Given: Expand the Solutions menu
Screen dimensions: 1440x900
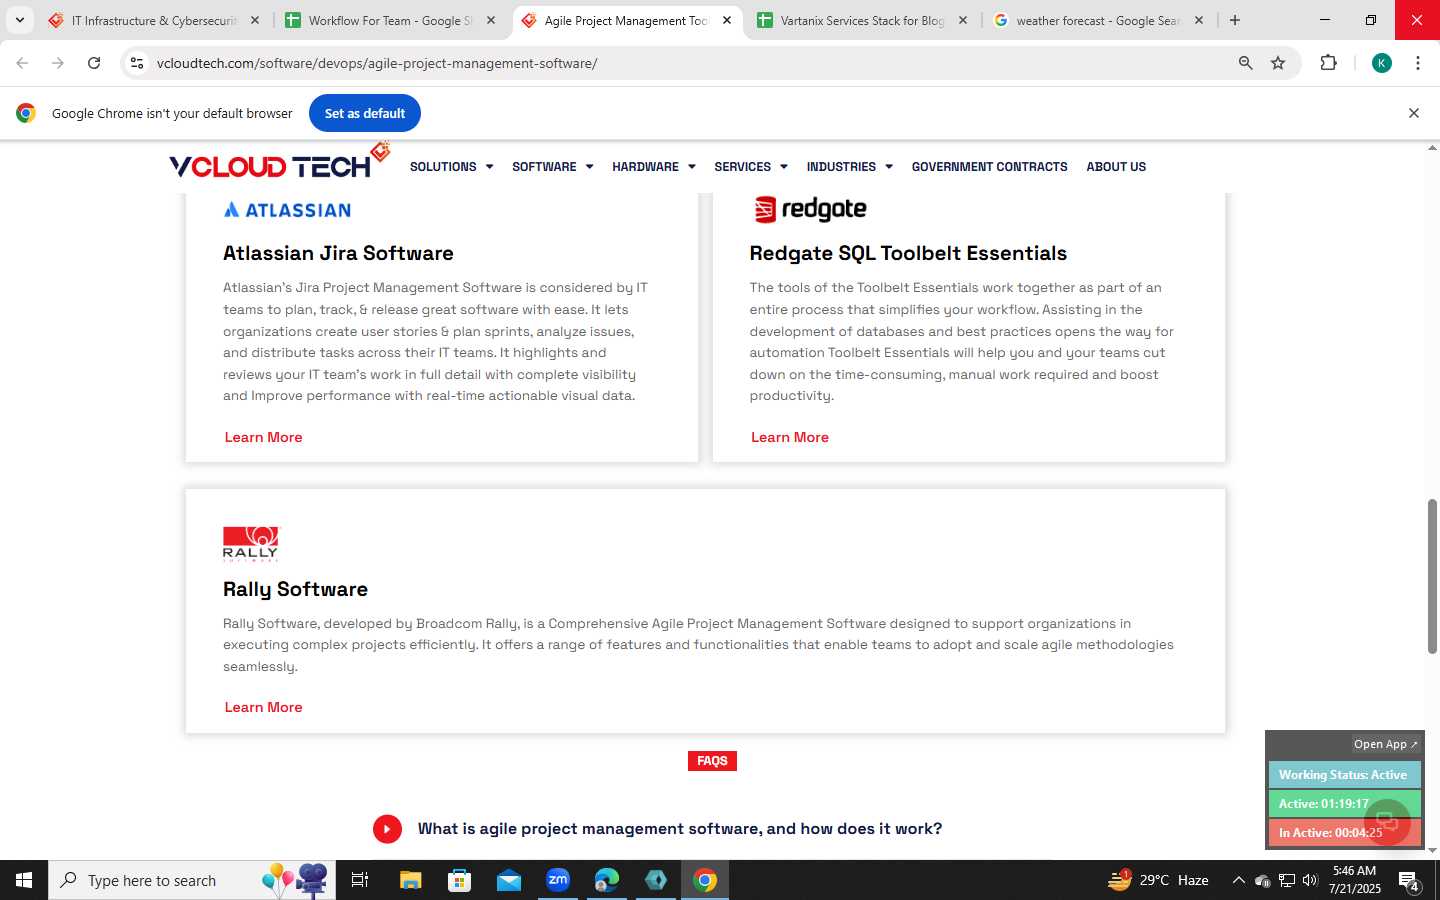Looking at the screenshot, I should pyautogui.click(x=451, y=167).
